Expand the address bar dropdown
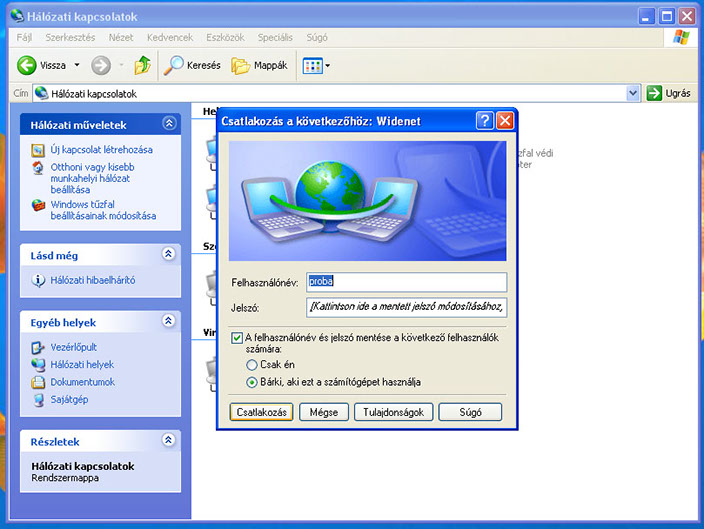The height and width of the screenshot is (529, 704). click(x=633, y=93)
